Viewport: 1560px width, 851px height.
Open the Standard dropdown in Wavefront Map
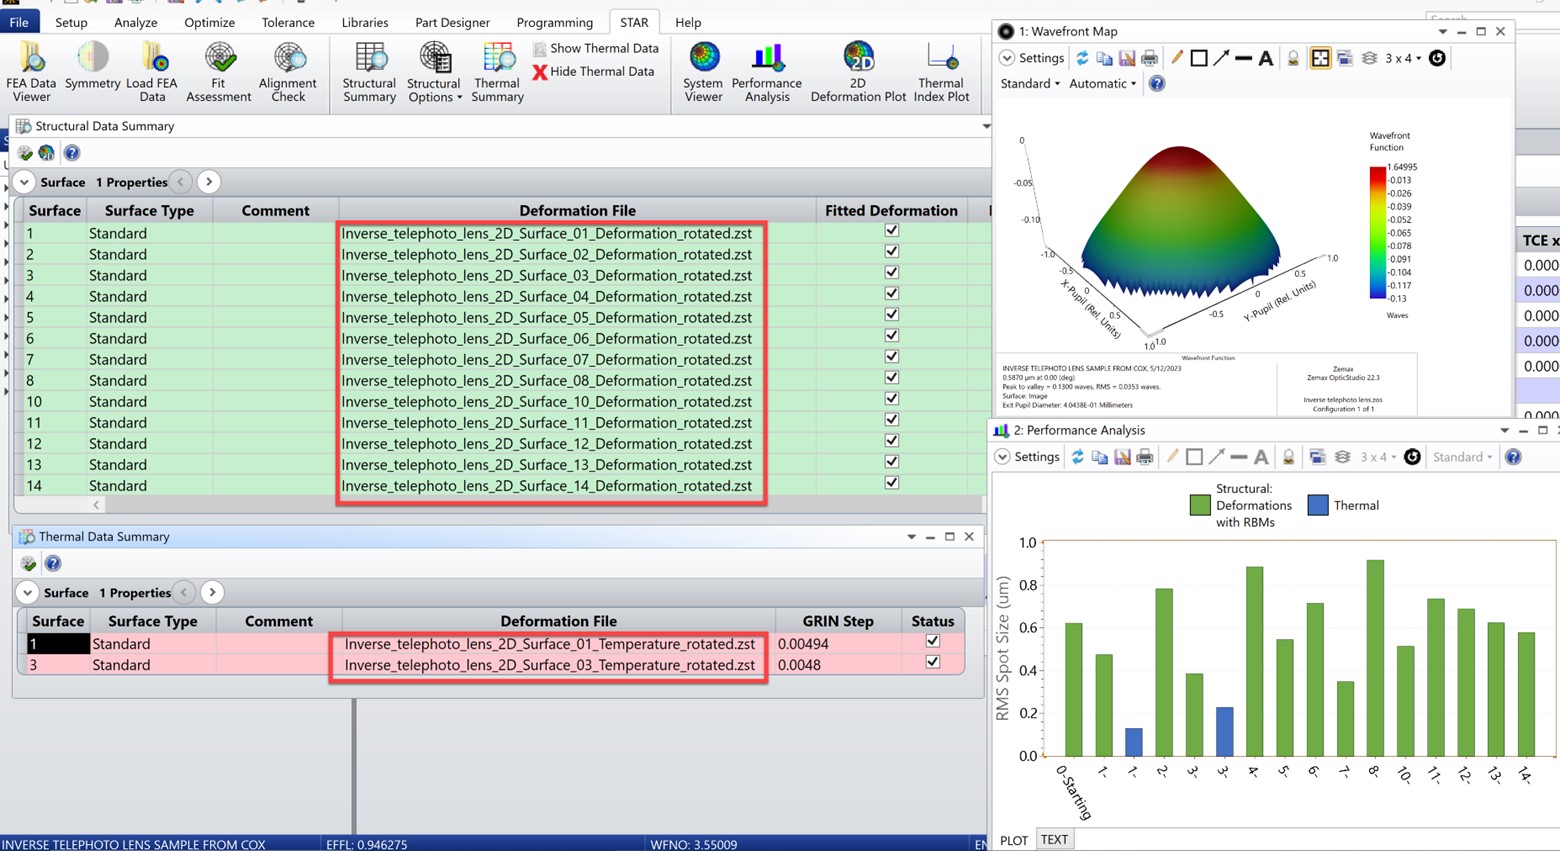[x=1030, y=84]
